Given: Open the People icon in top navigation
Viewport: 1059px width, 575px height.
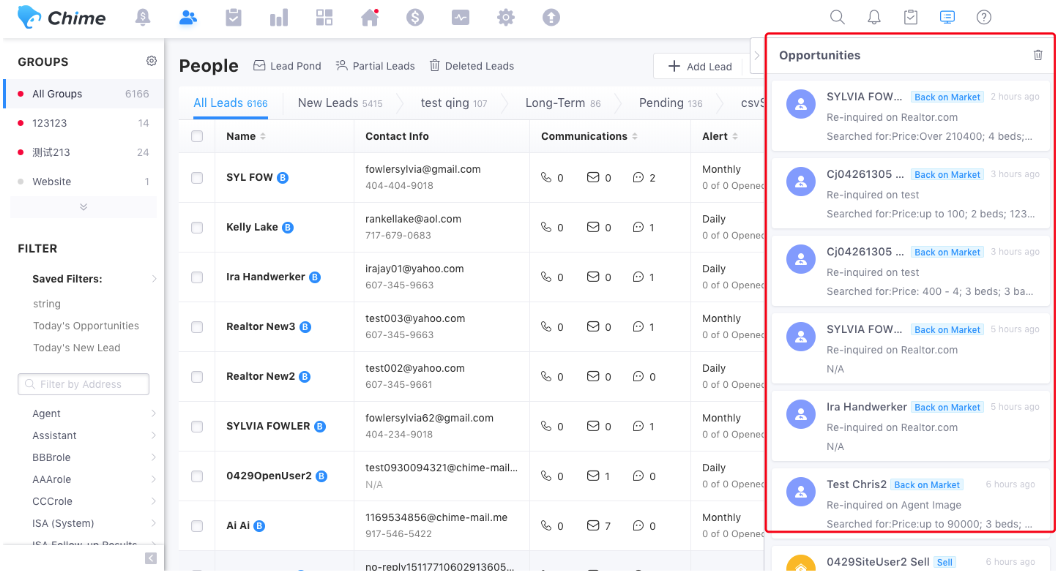Looking at the screenshot, I should [188, 18].
